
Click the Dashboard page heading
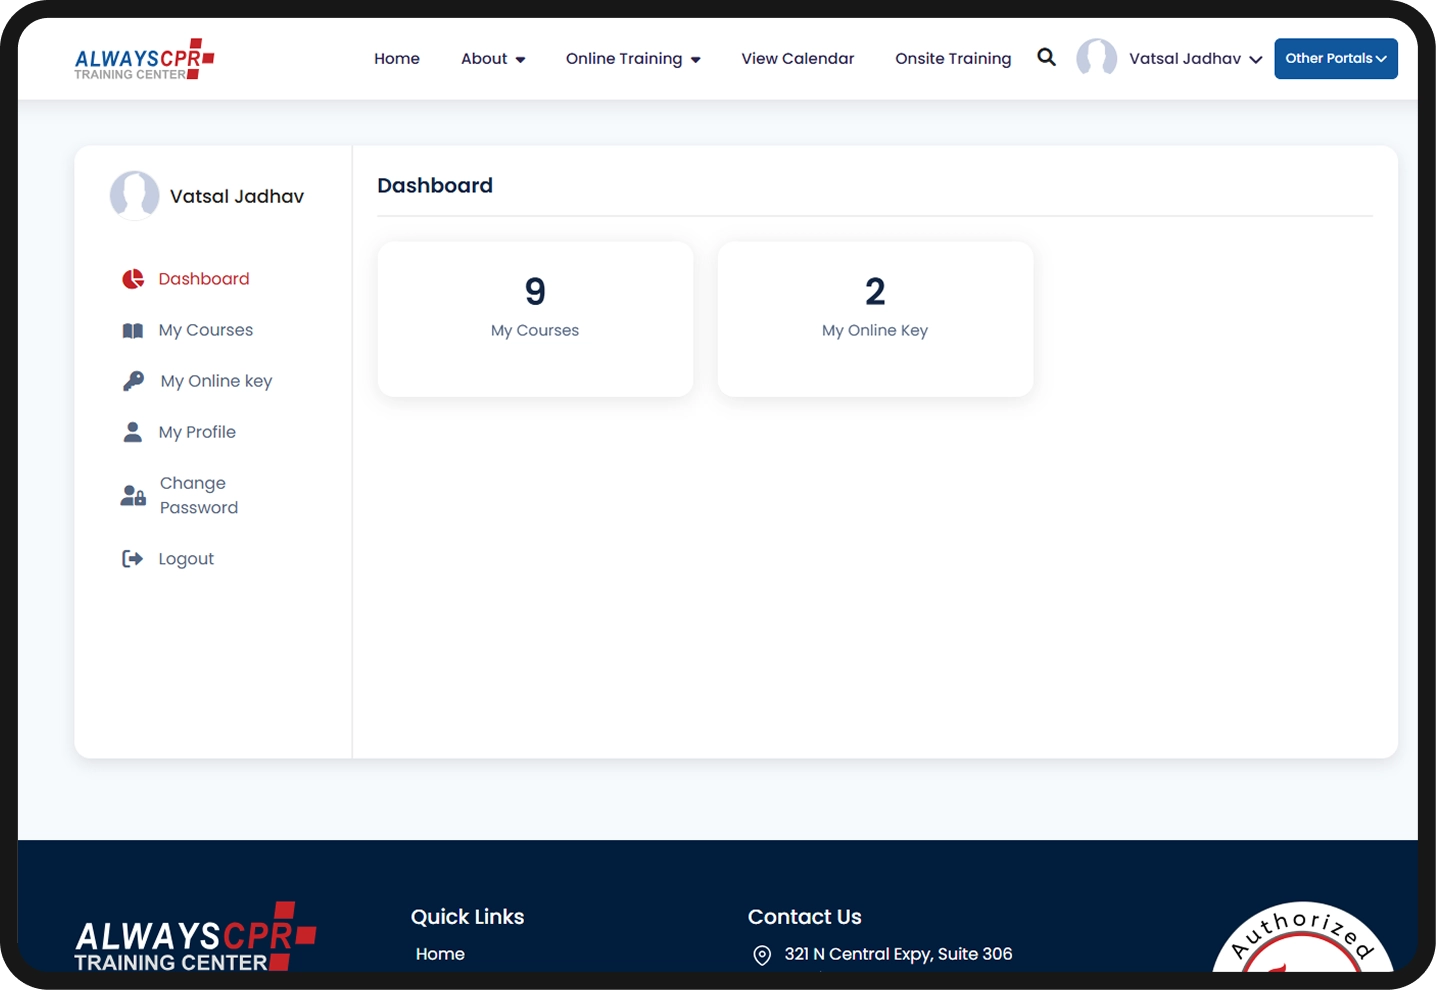point(435,185)
